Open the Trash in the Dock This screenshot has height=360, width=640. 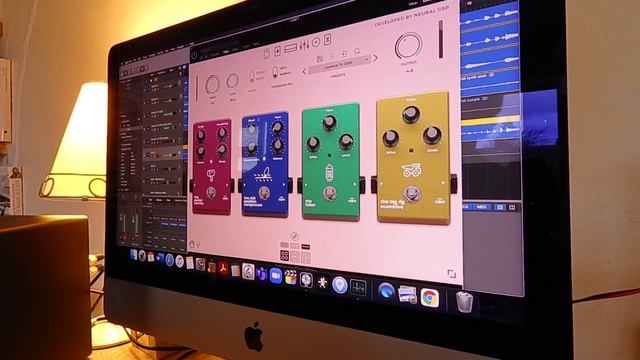pyautogui.click(x=464, y=302)
